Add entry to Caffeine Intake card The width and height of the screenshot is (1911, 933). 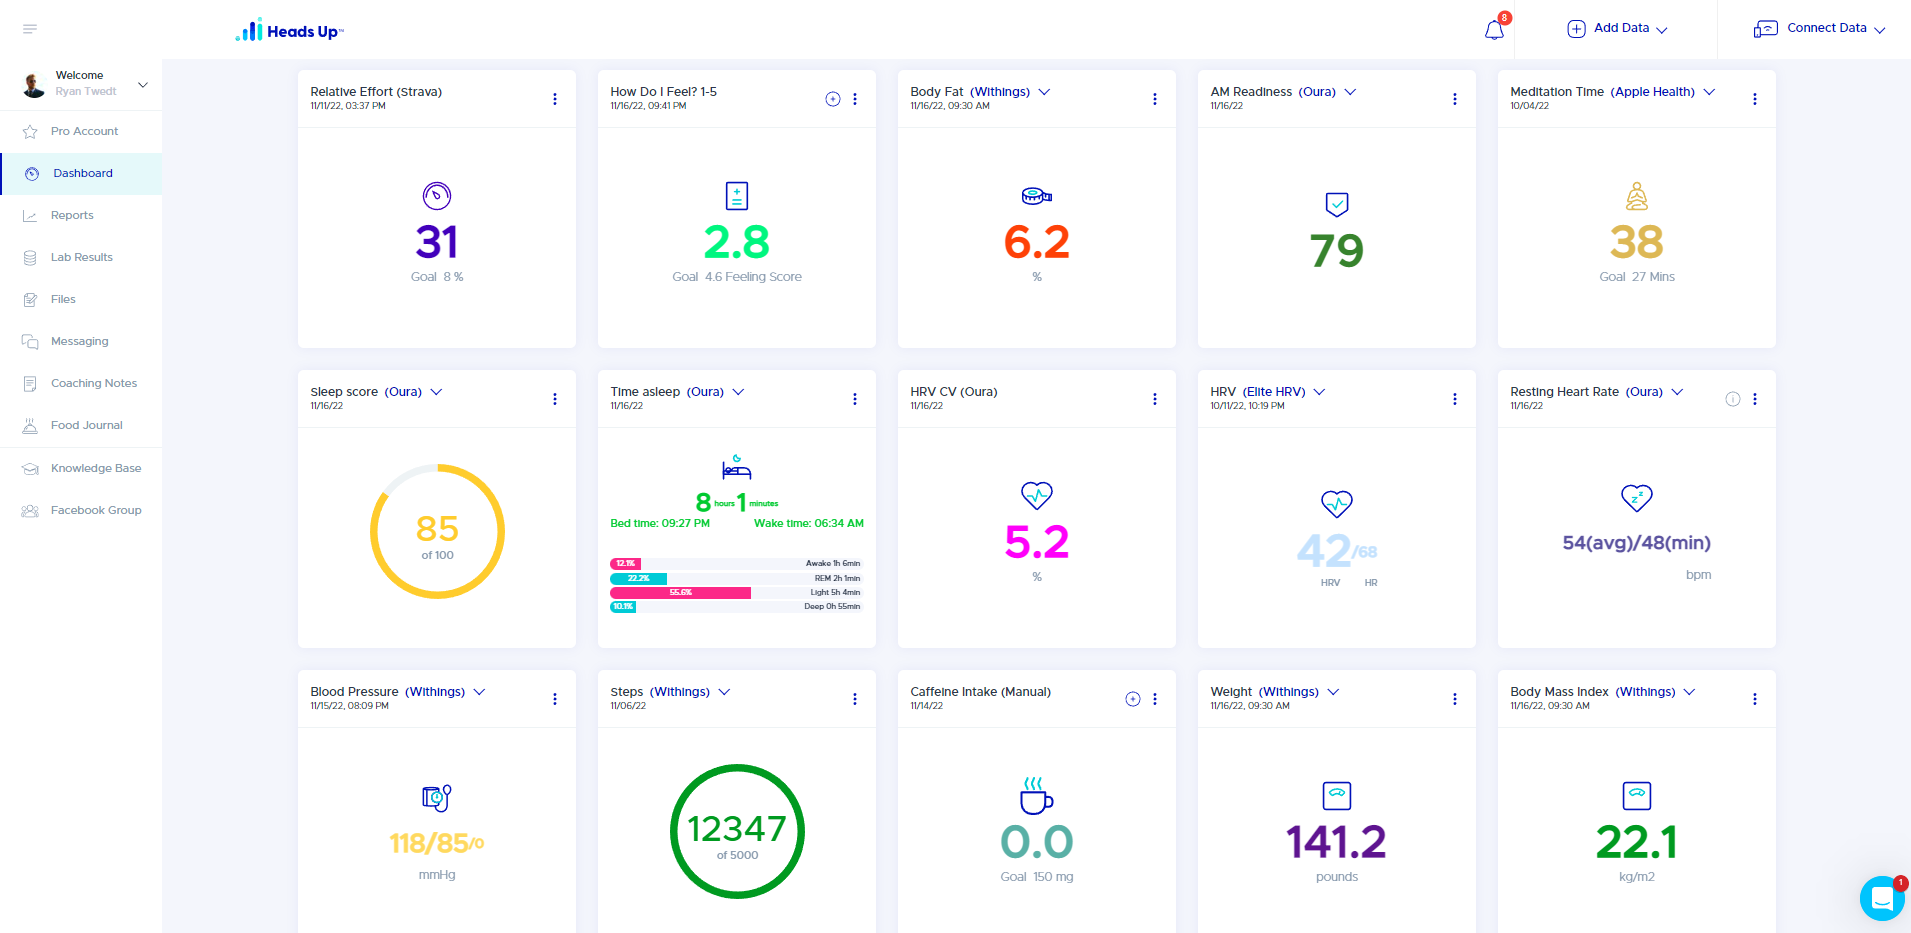[x=1133, y=699]
